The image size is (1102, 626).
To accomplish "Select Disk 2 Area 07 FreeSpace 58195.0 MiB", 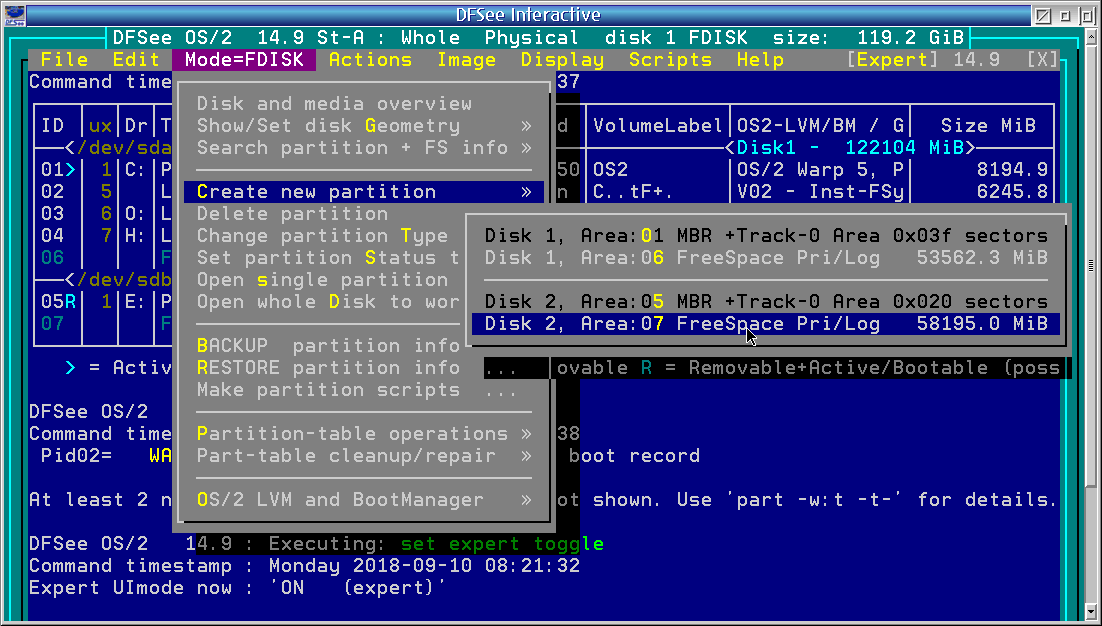I will [765, 324].
